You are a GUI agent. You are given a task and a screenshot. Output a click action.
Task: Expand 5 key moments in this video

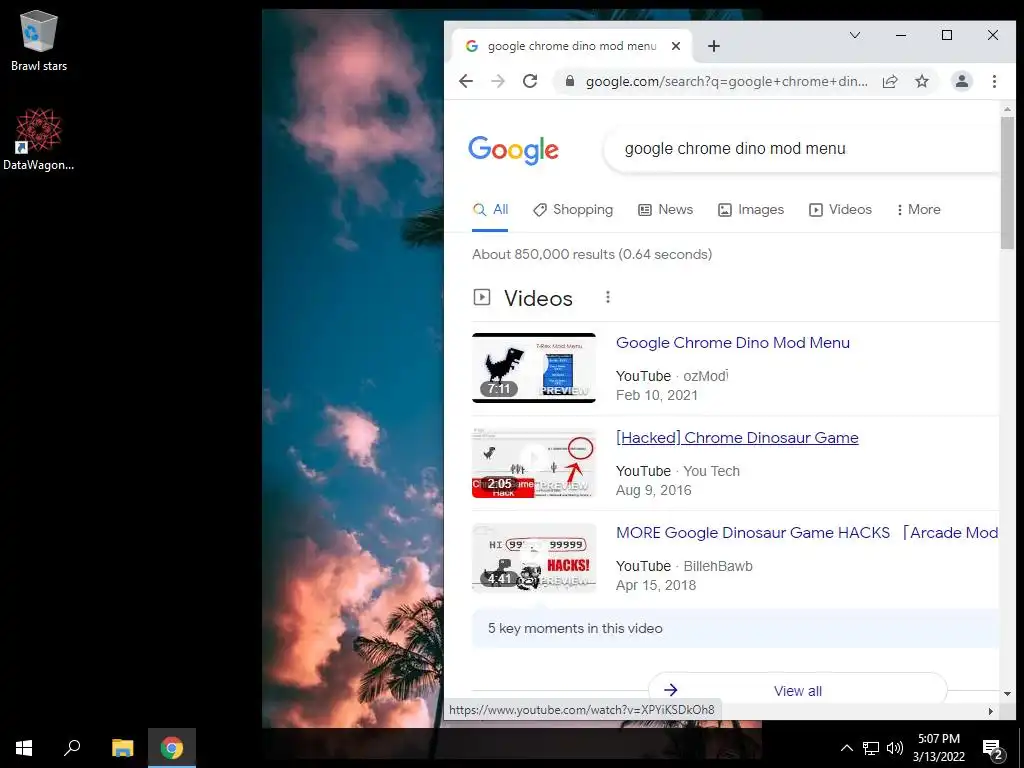click(735, 628)
